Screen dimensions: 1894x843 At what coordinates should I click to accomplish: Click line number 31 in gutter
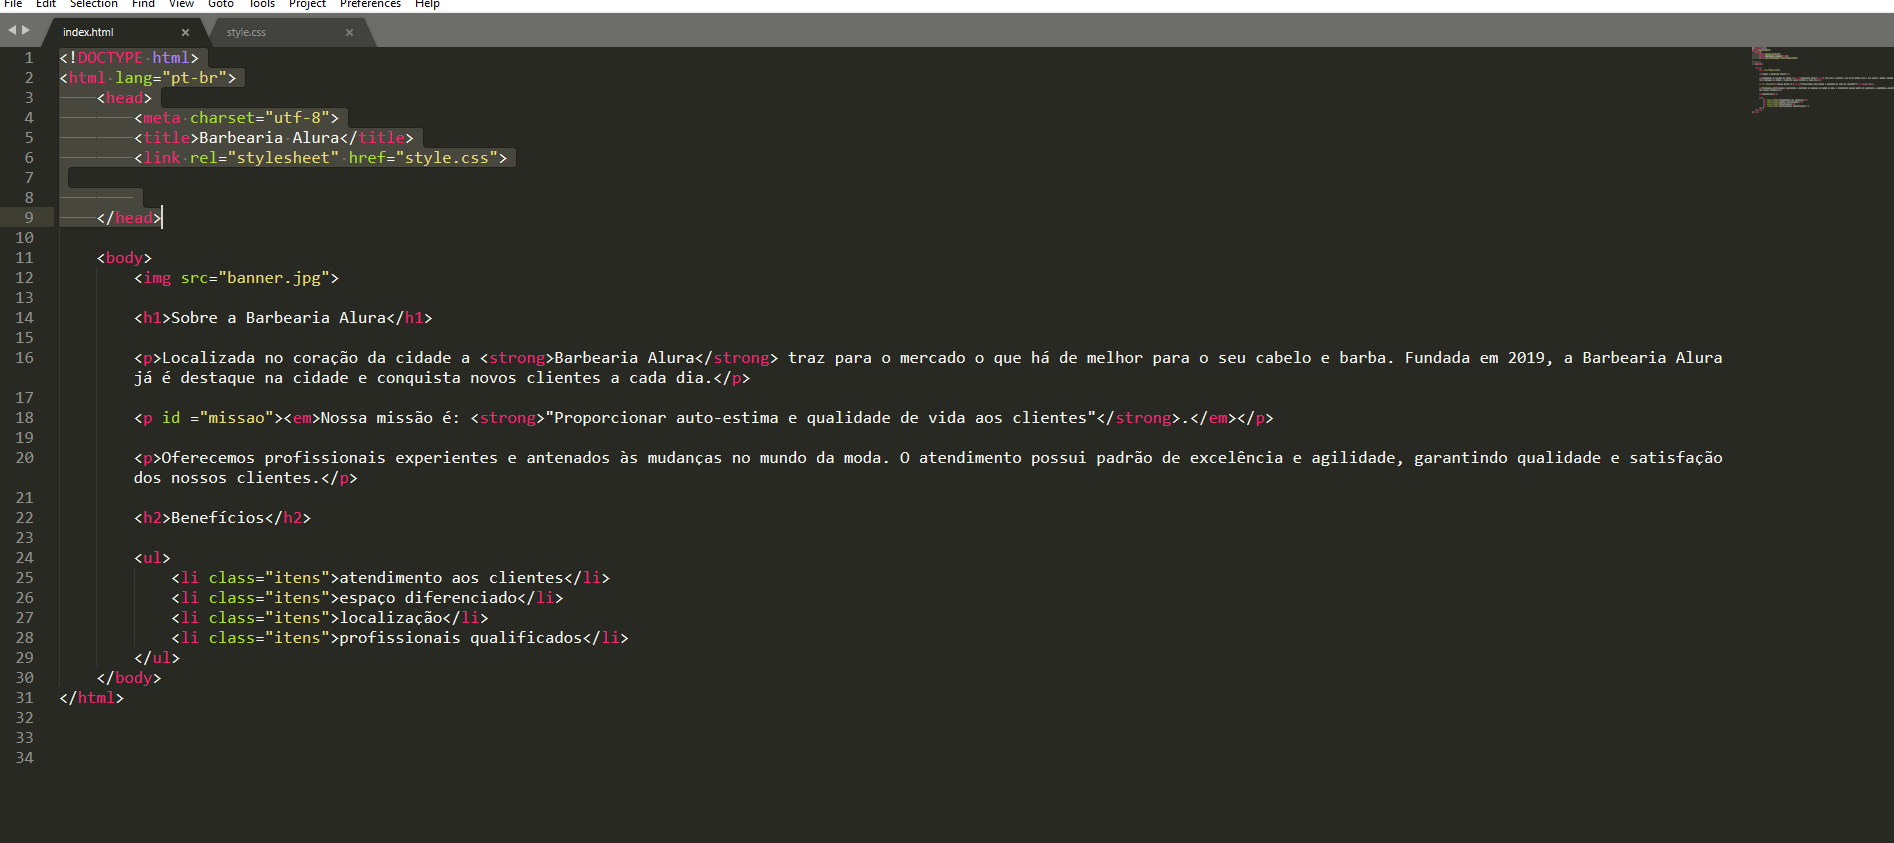tap(24, 698)
